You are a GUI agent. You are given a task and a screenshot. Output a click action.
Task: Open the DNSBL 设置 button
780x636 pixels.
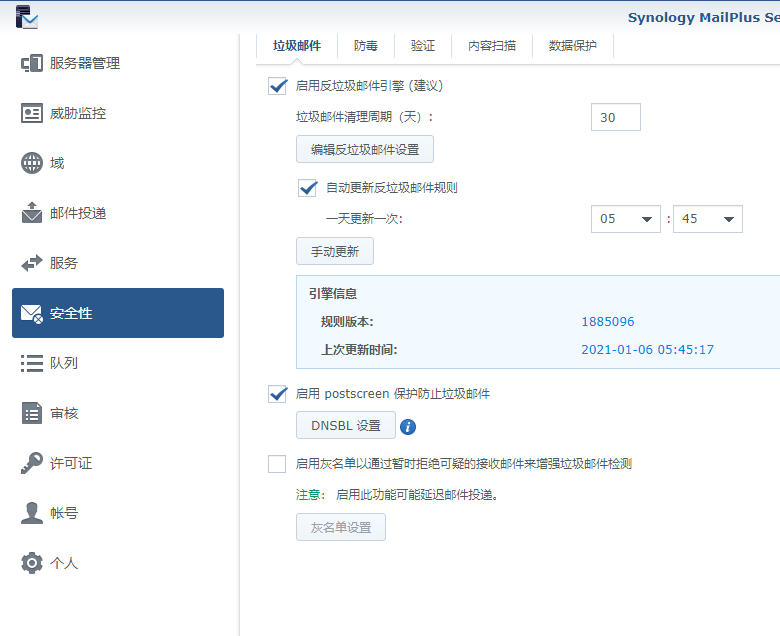click(x=346, y=426)
